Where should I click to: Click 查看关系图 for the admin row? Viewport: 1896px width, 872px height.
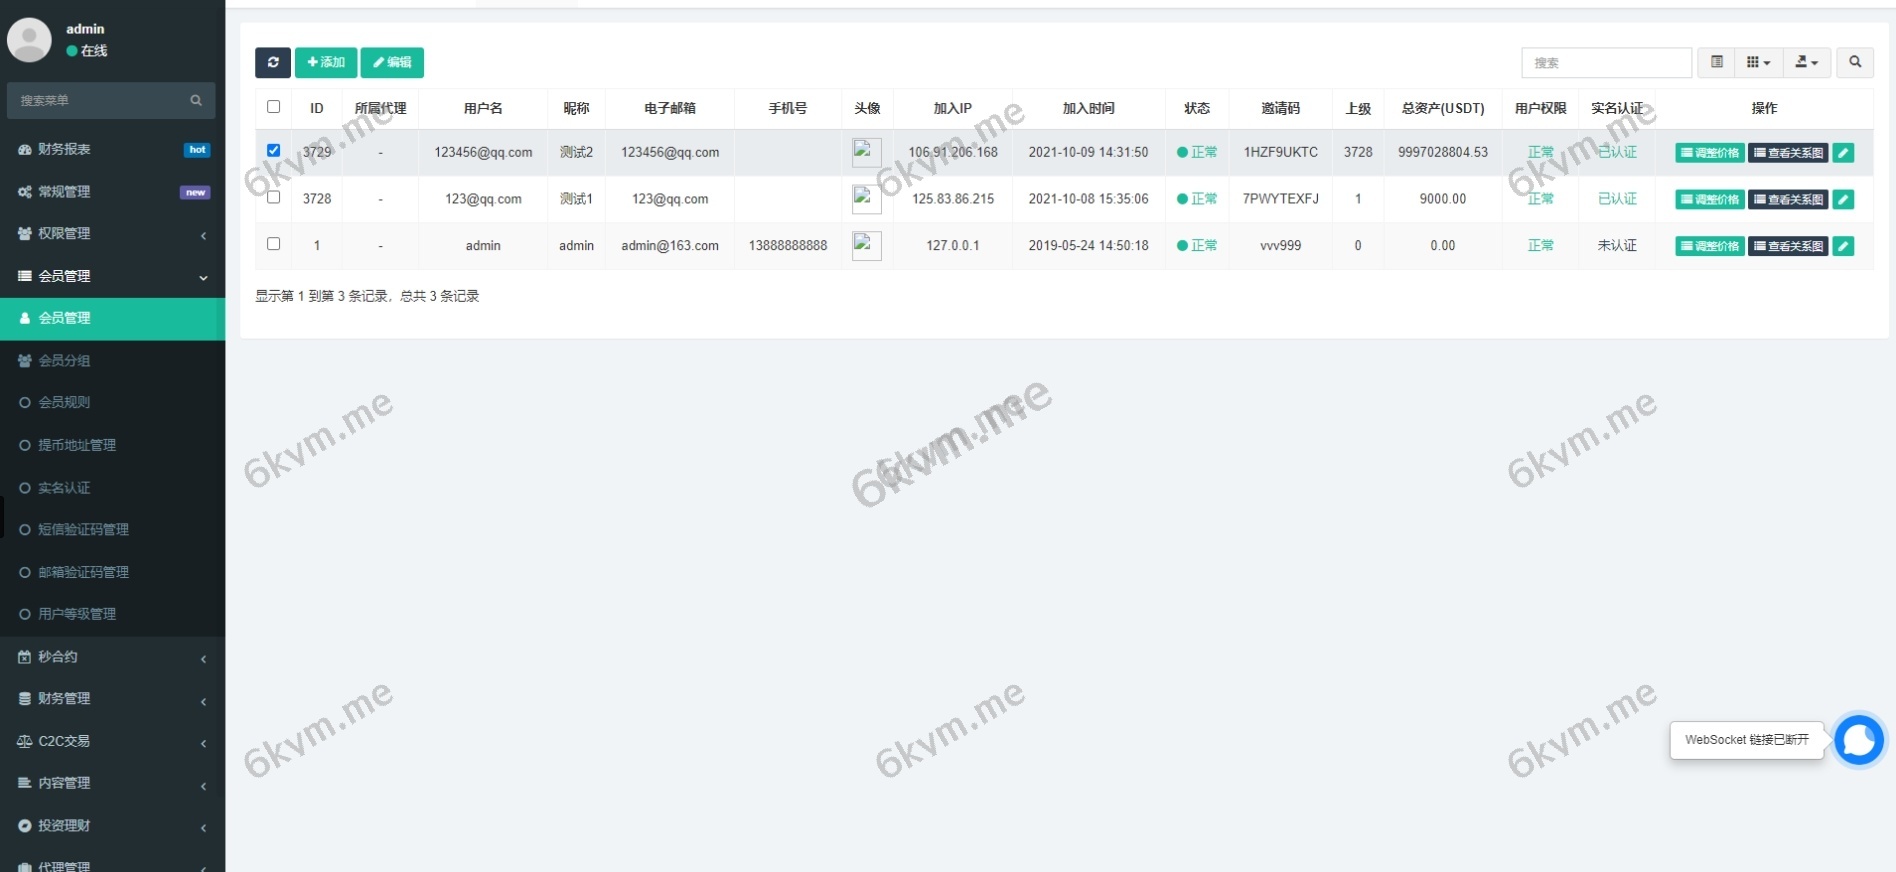click(x=1788, y=246)
